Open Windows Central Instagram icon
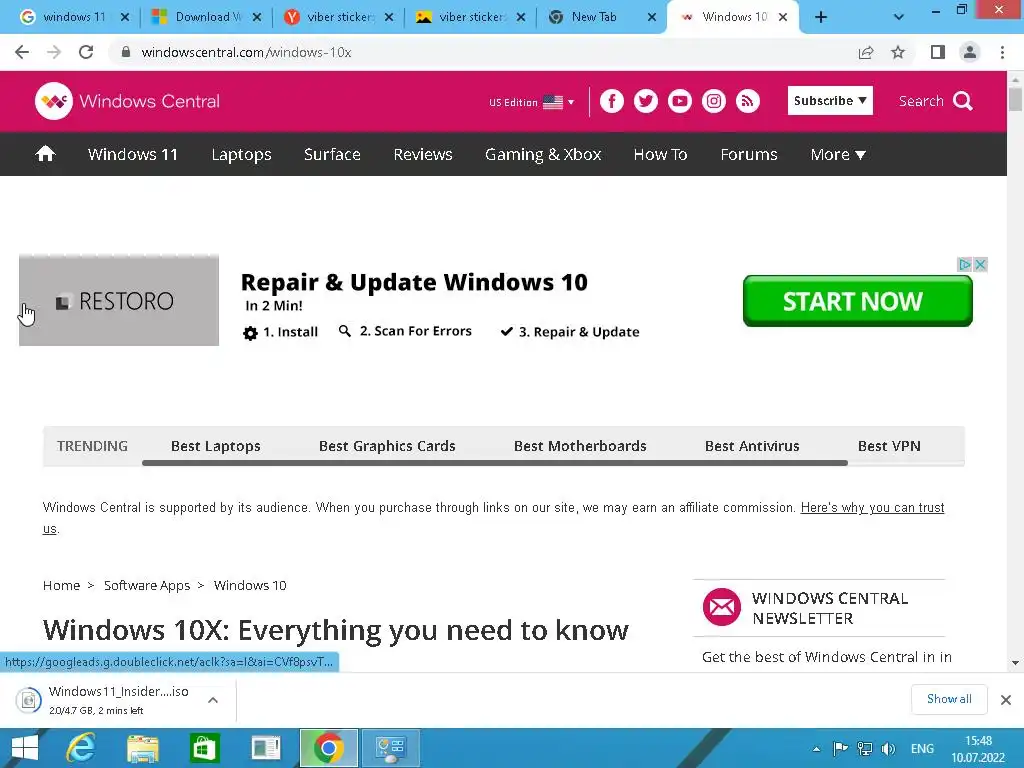 pyautogui.click(x=714, y=101)
